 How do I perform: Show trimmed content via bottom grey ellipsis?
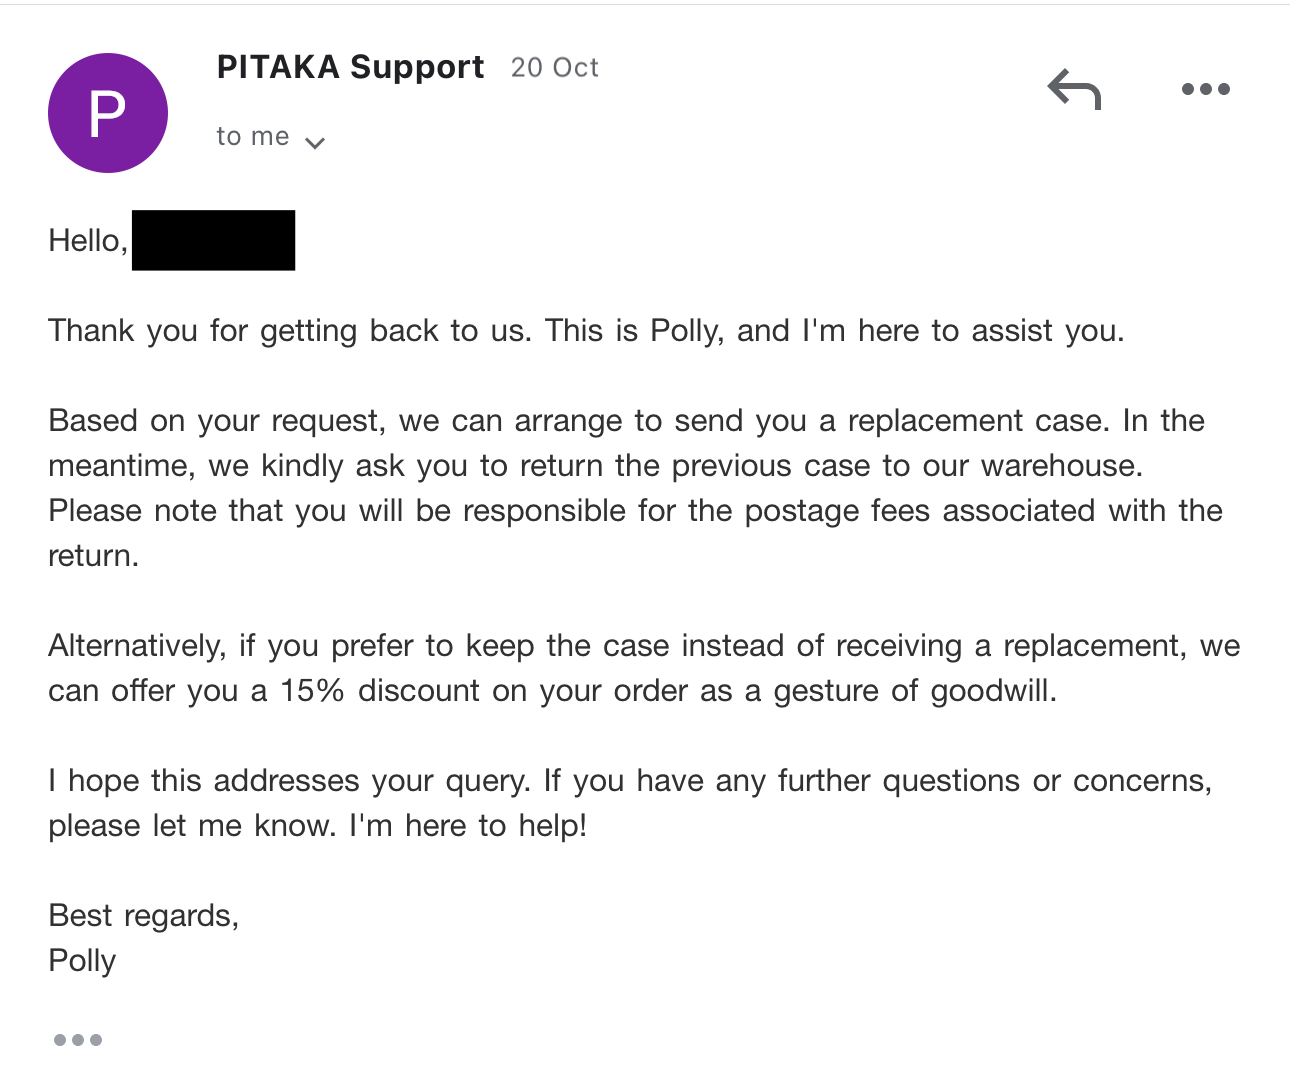(78, 1040)
